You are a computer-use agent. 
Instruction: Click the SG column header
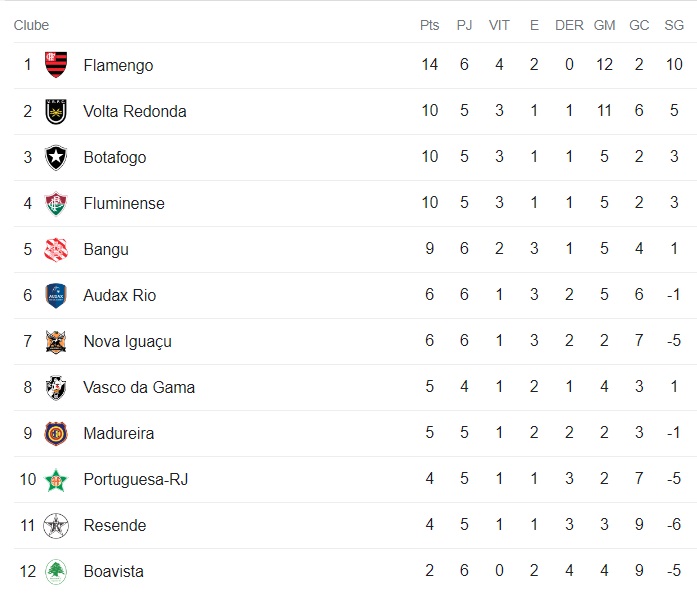[x=674, y=25]
